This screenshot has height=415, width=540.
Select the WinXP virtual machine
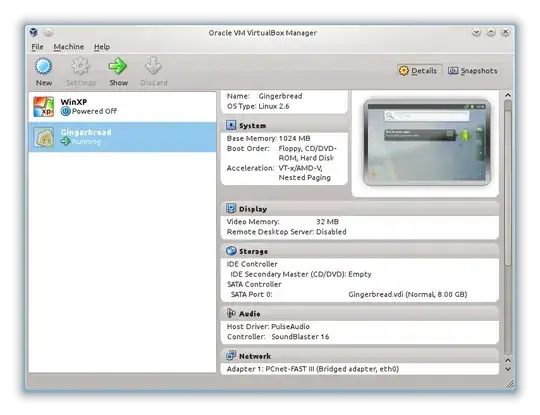tap(122, 106)
